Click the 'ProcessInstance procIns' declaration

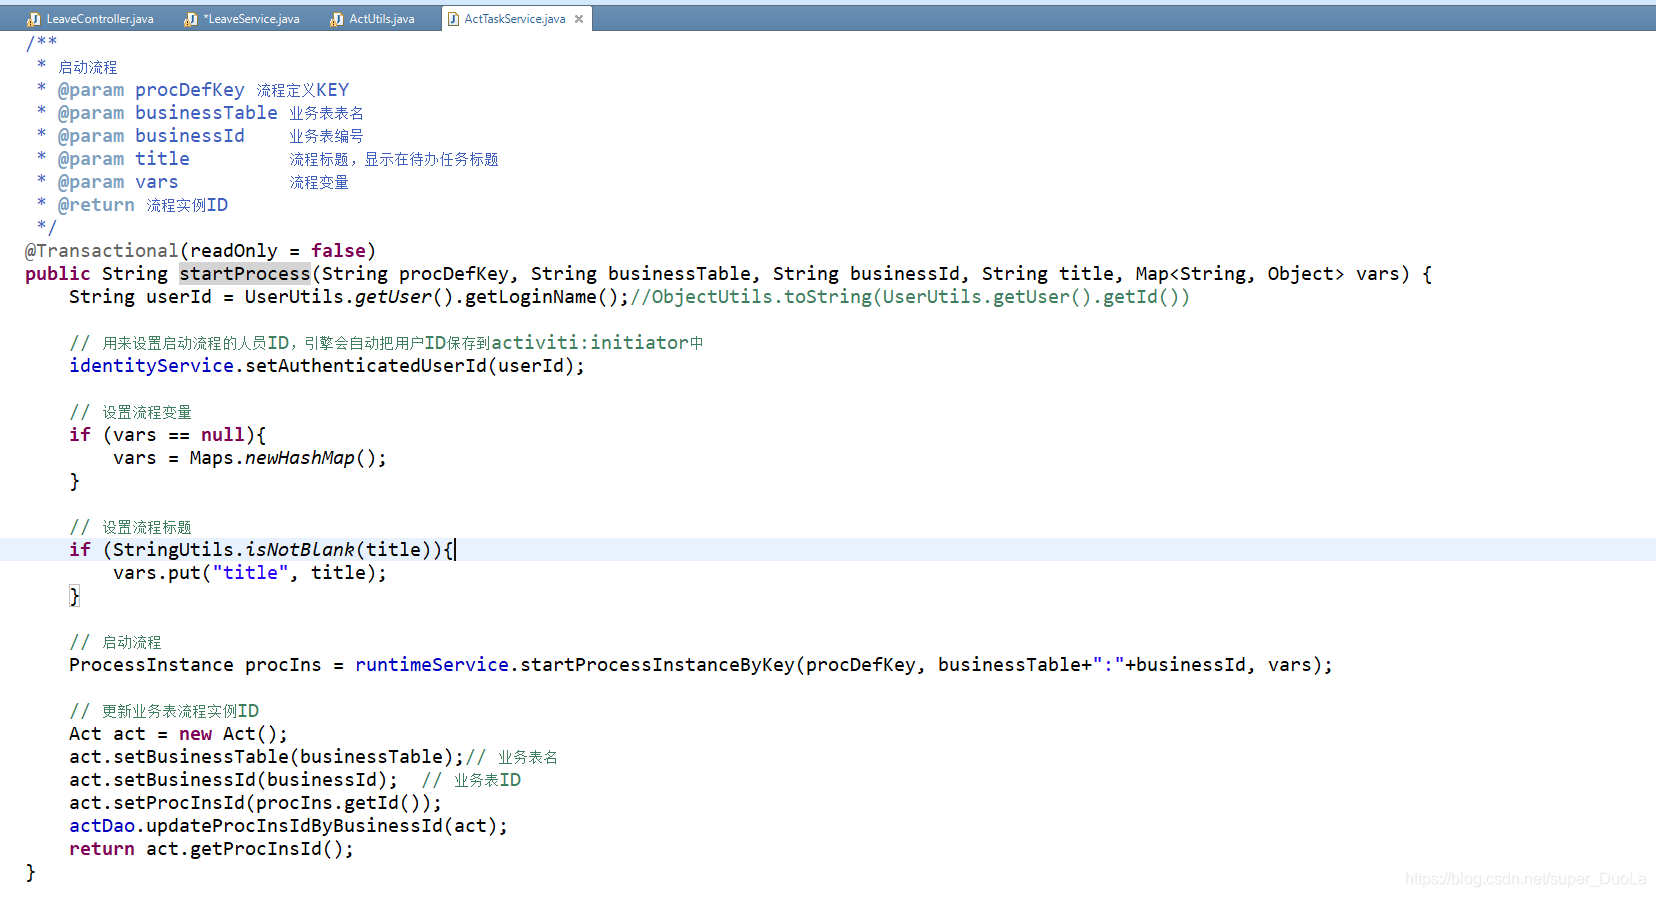[195, 665]
